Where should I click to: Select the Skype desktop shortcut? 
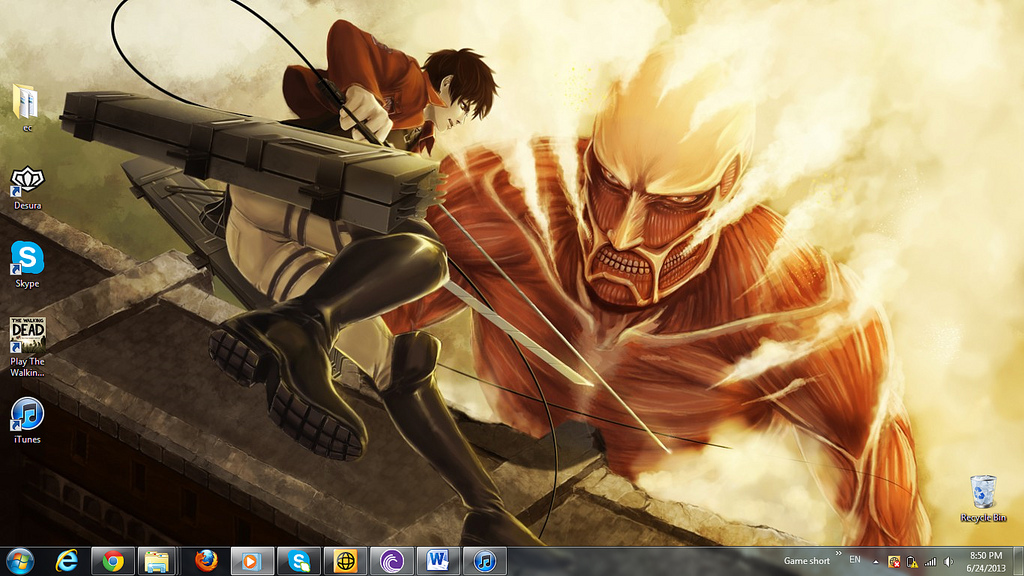coord(27,264)
